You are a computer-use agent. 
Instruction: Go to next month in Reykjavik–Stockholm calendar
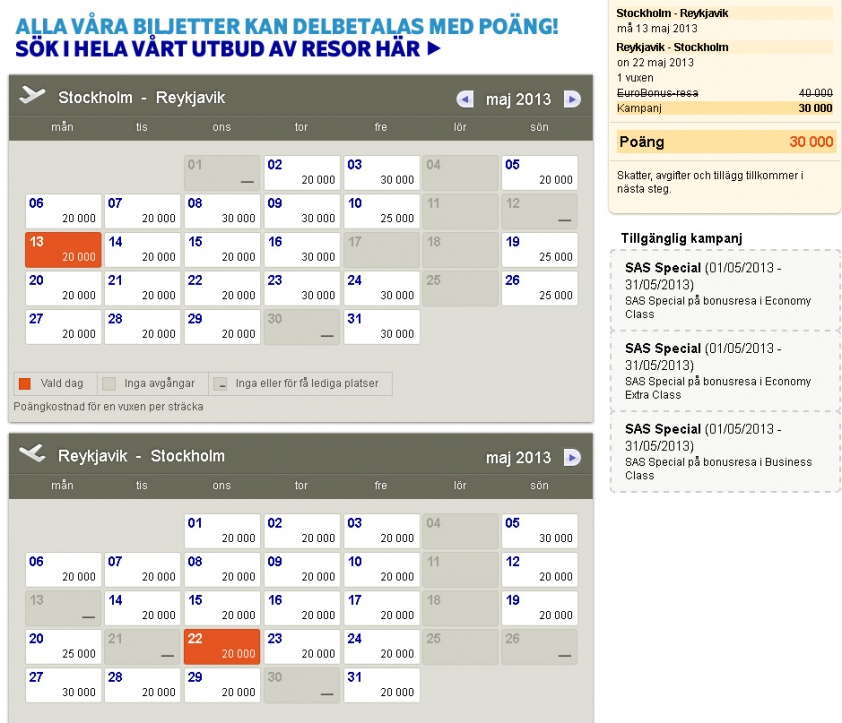(x=572, y=457)
